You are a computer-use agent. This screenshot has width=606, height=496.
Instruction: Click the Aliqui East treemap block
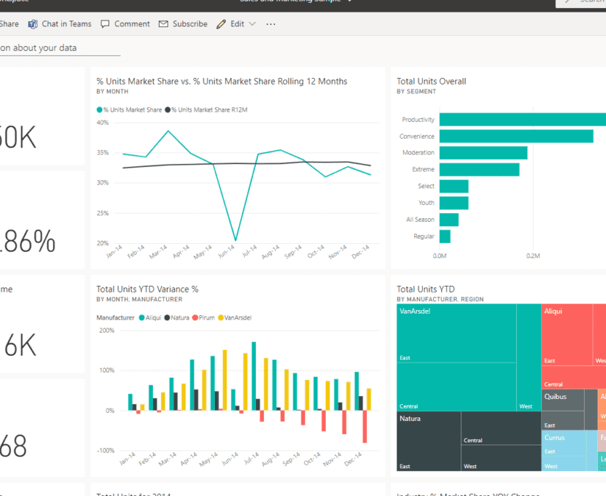[567, 334]
